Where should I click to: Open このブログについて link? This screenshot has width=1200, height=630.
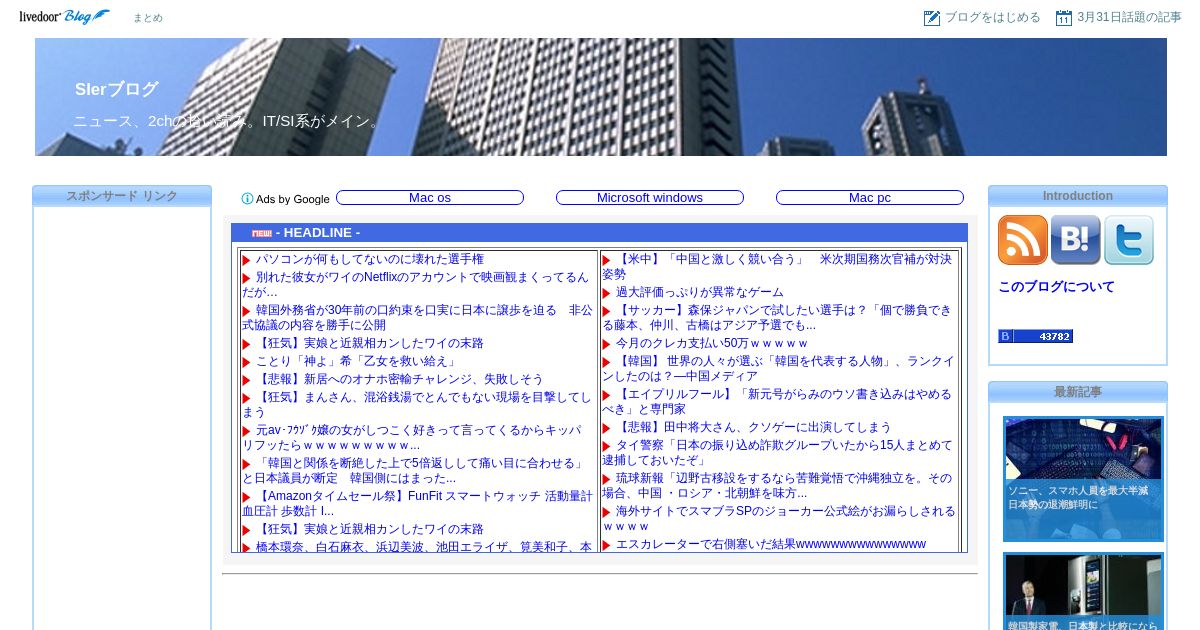click(1056, 287)
